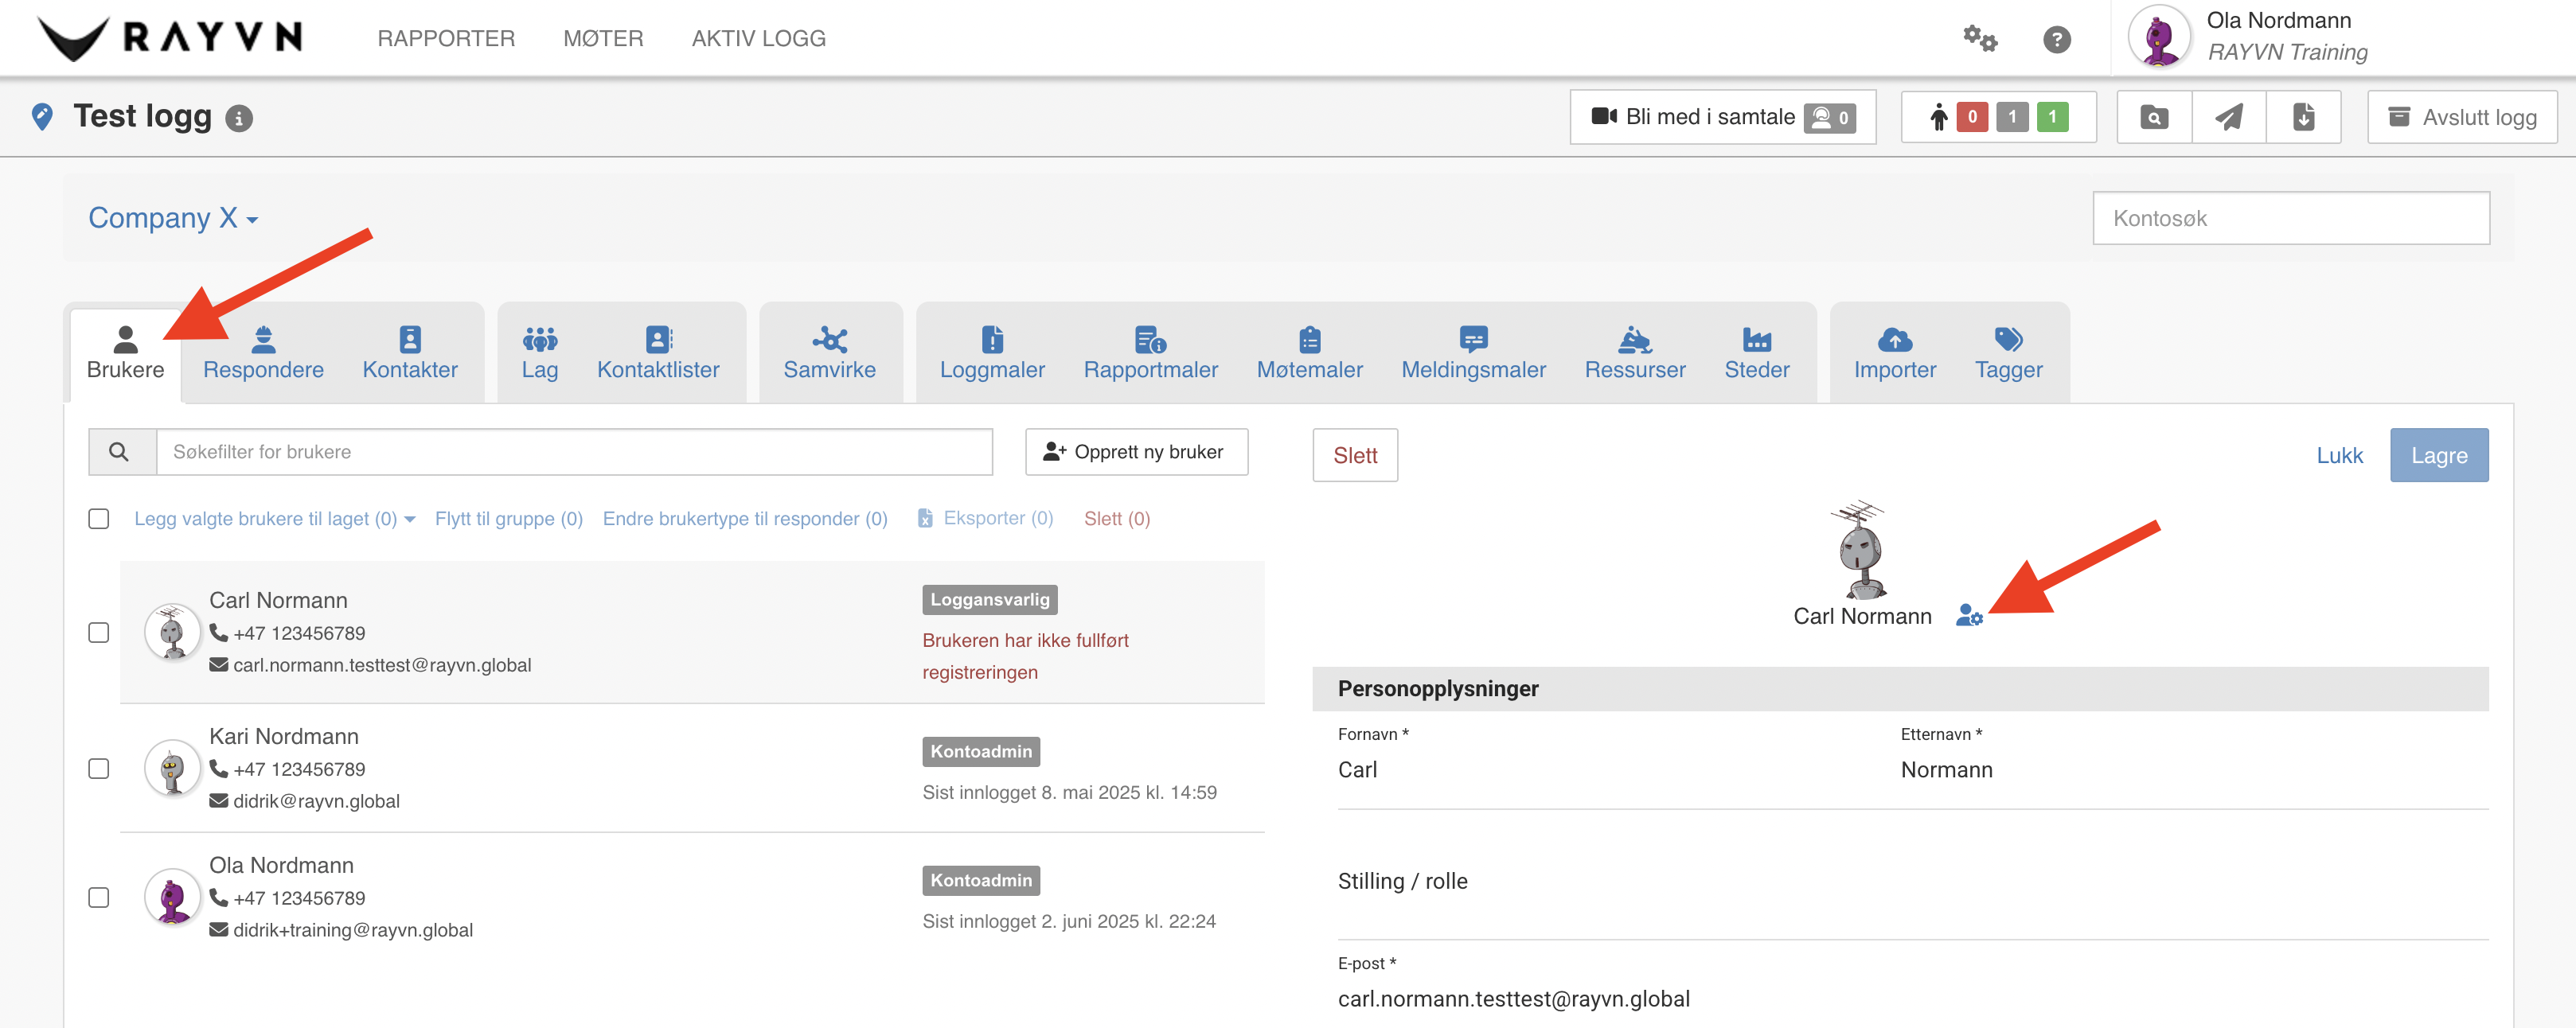Click the location pin beside Test logg
2576x1028 pixels.
pyautogui.click(x=42, y=117)
